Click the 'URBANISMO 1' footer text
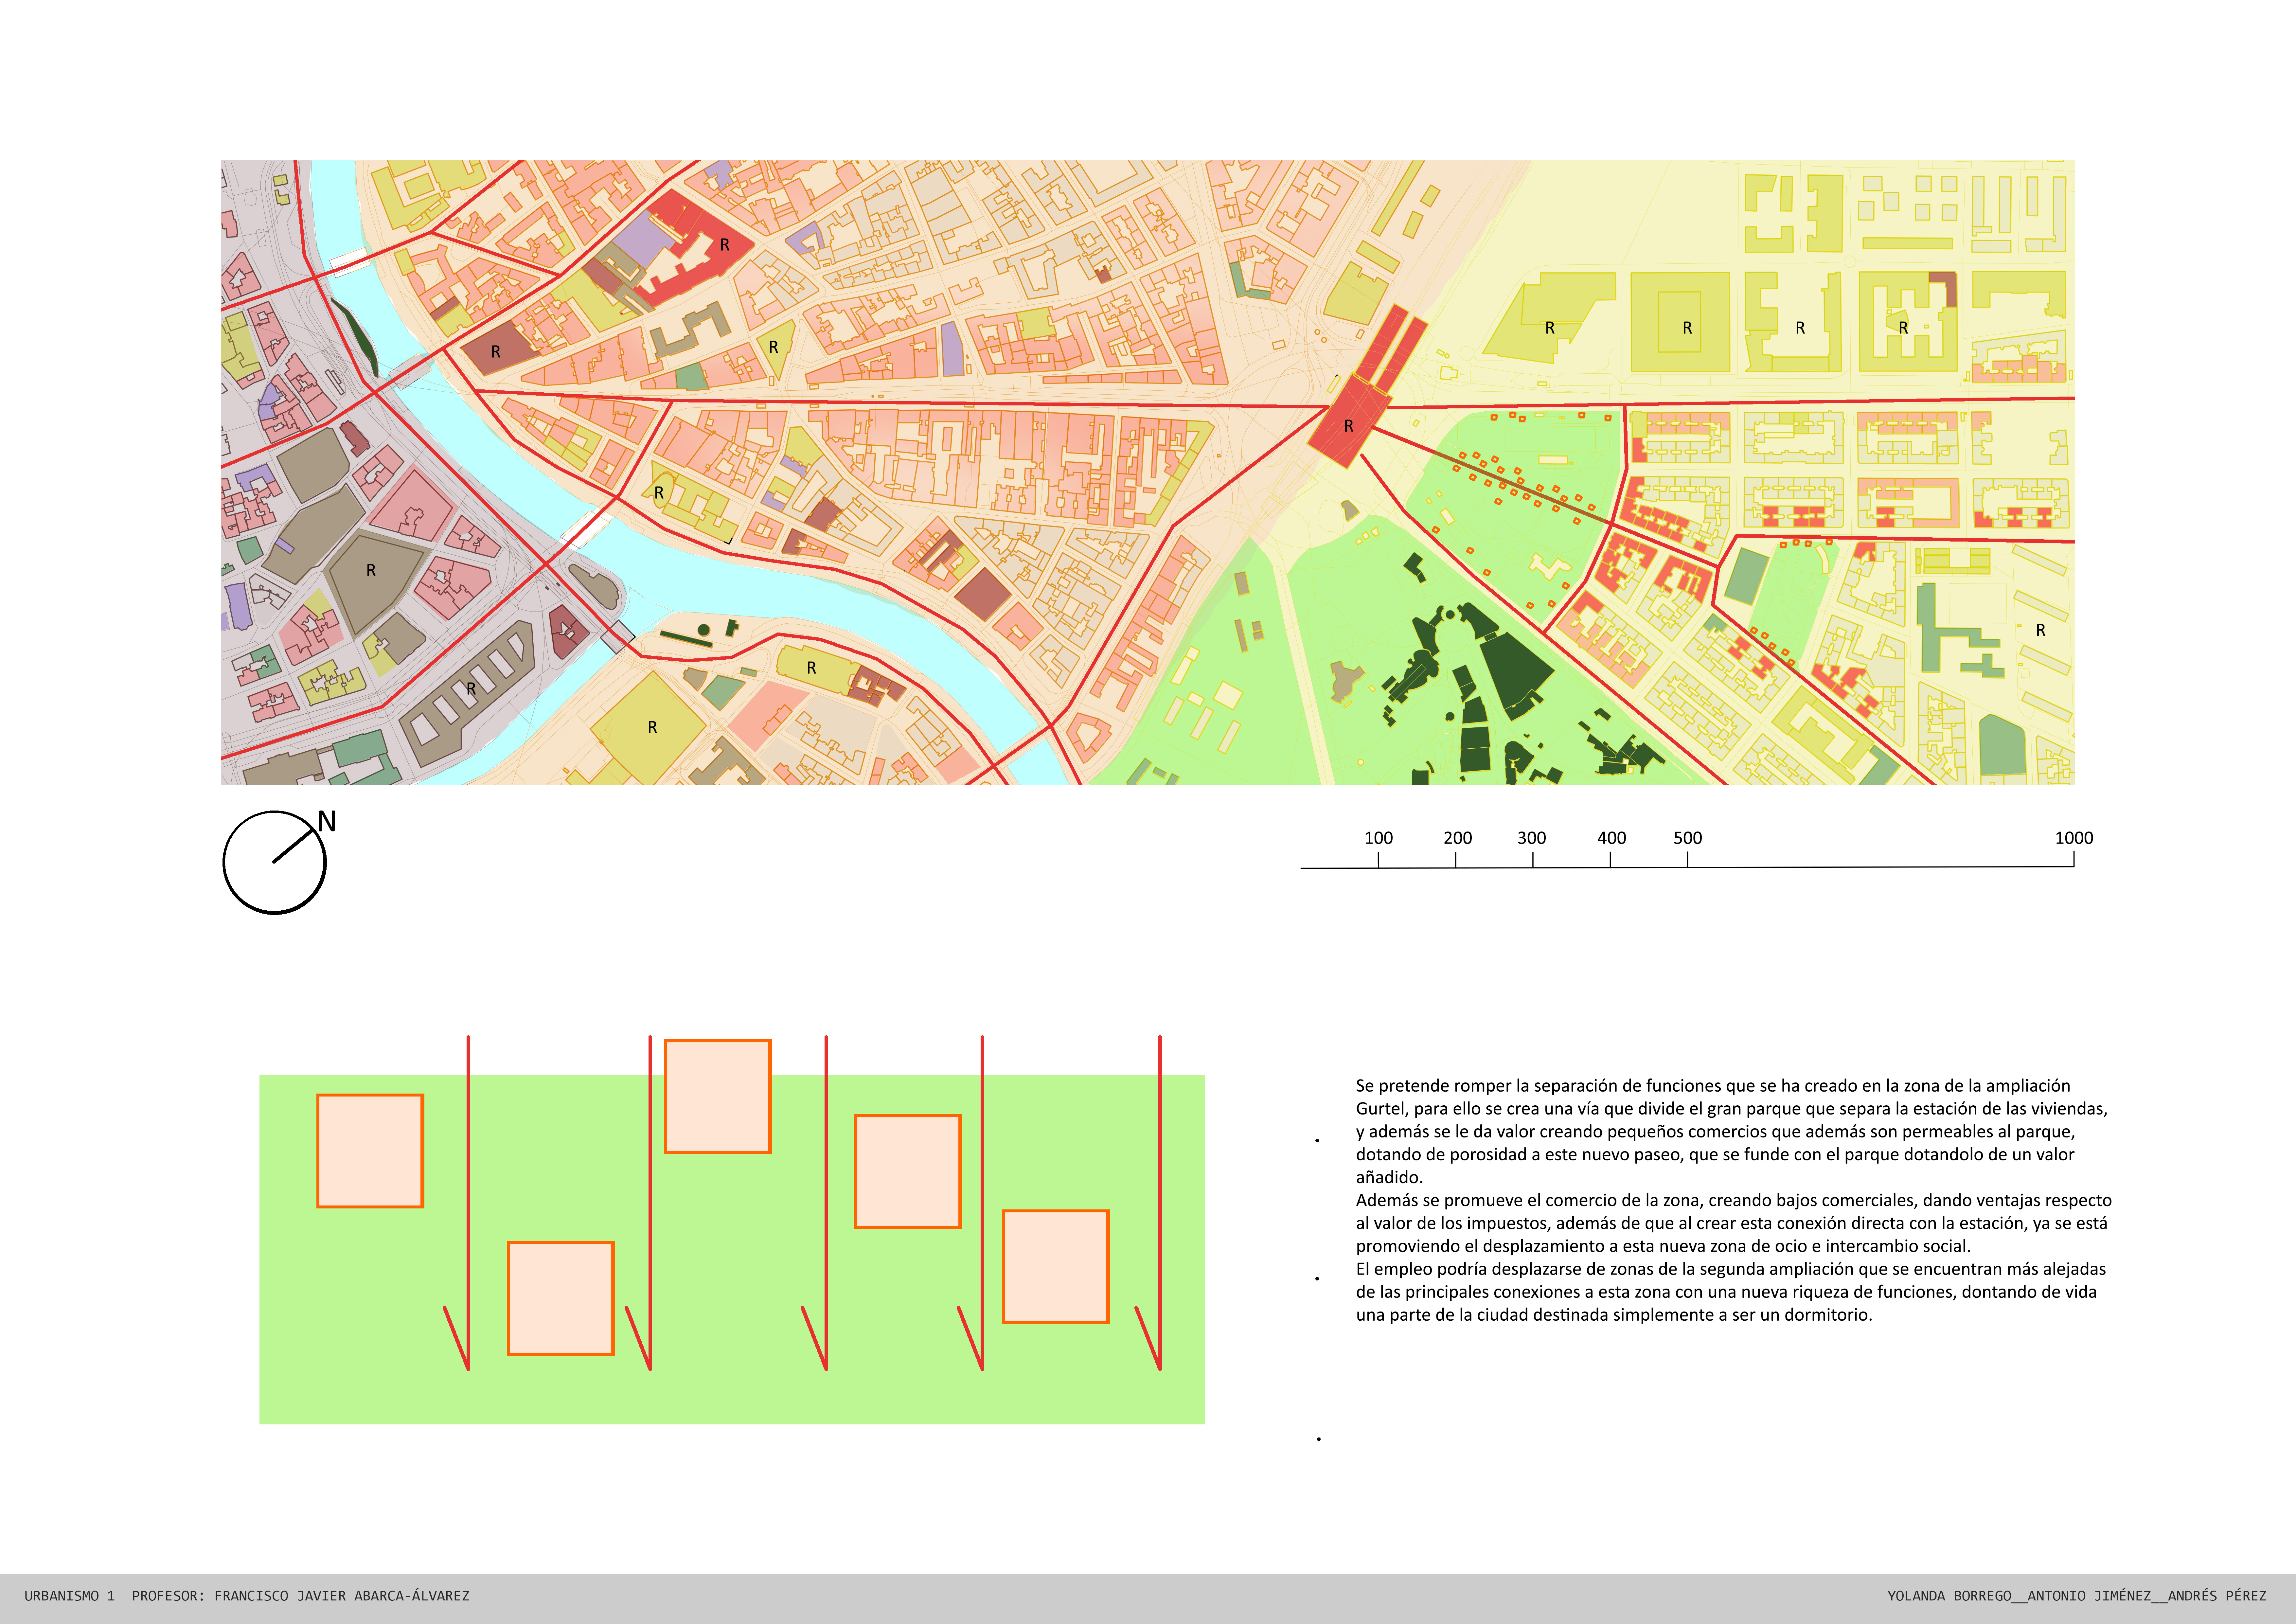 [70, 1596]
